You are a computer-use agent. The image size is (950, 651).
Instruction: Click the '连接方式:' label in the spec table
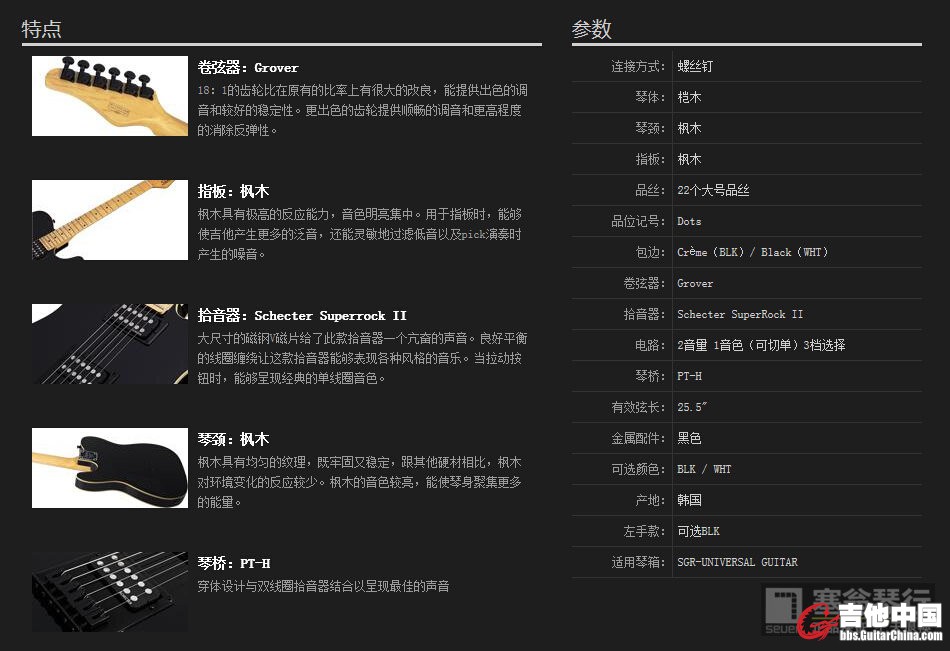tap(638, 66)
